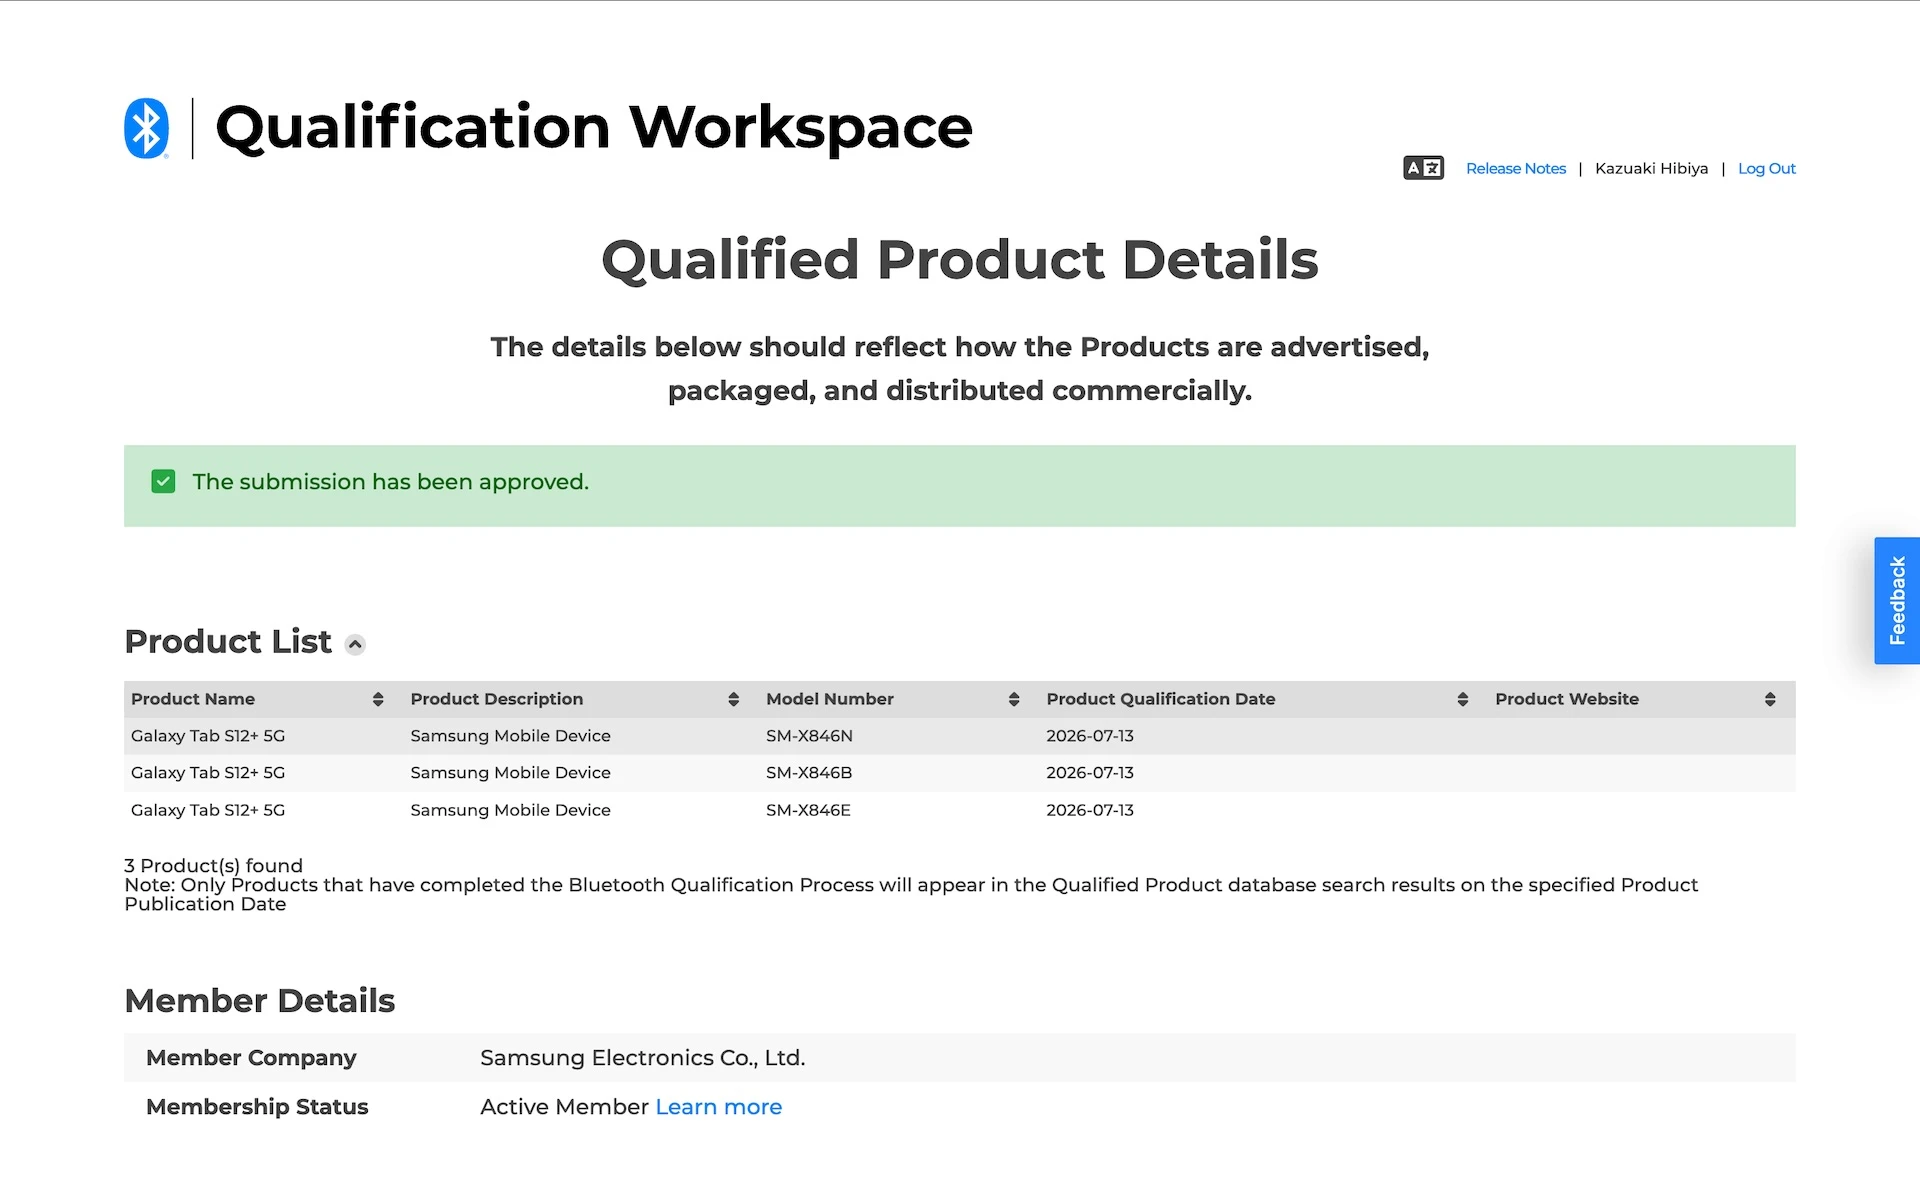Open the Learn more membership link
The width and height of the screenshot is (1920, 1201).
pyautogui.click(x=718, y=1107)
